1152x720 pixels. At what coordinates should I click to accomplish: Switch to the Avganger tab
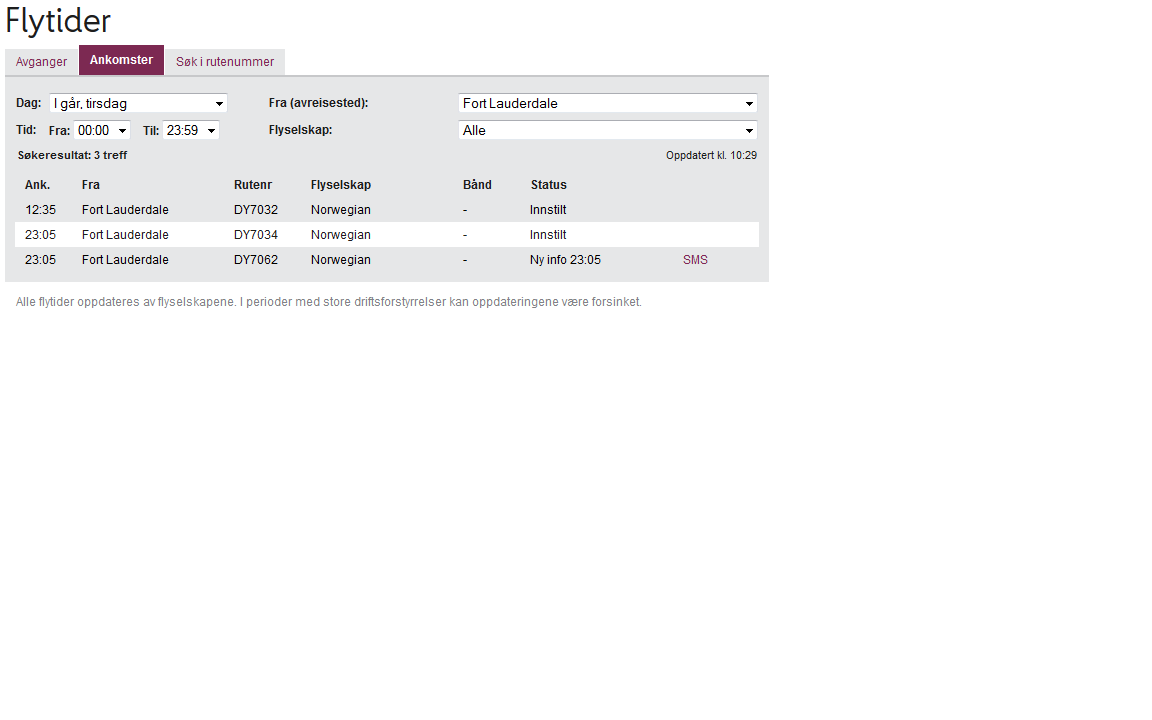pyautogui.click(x=41, y=62)
